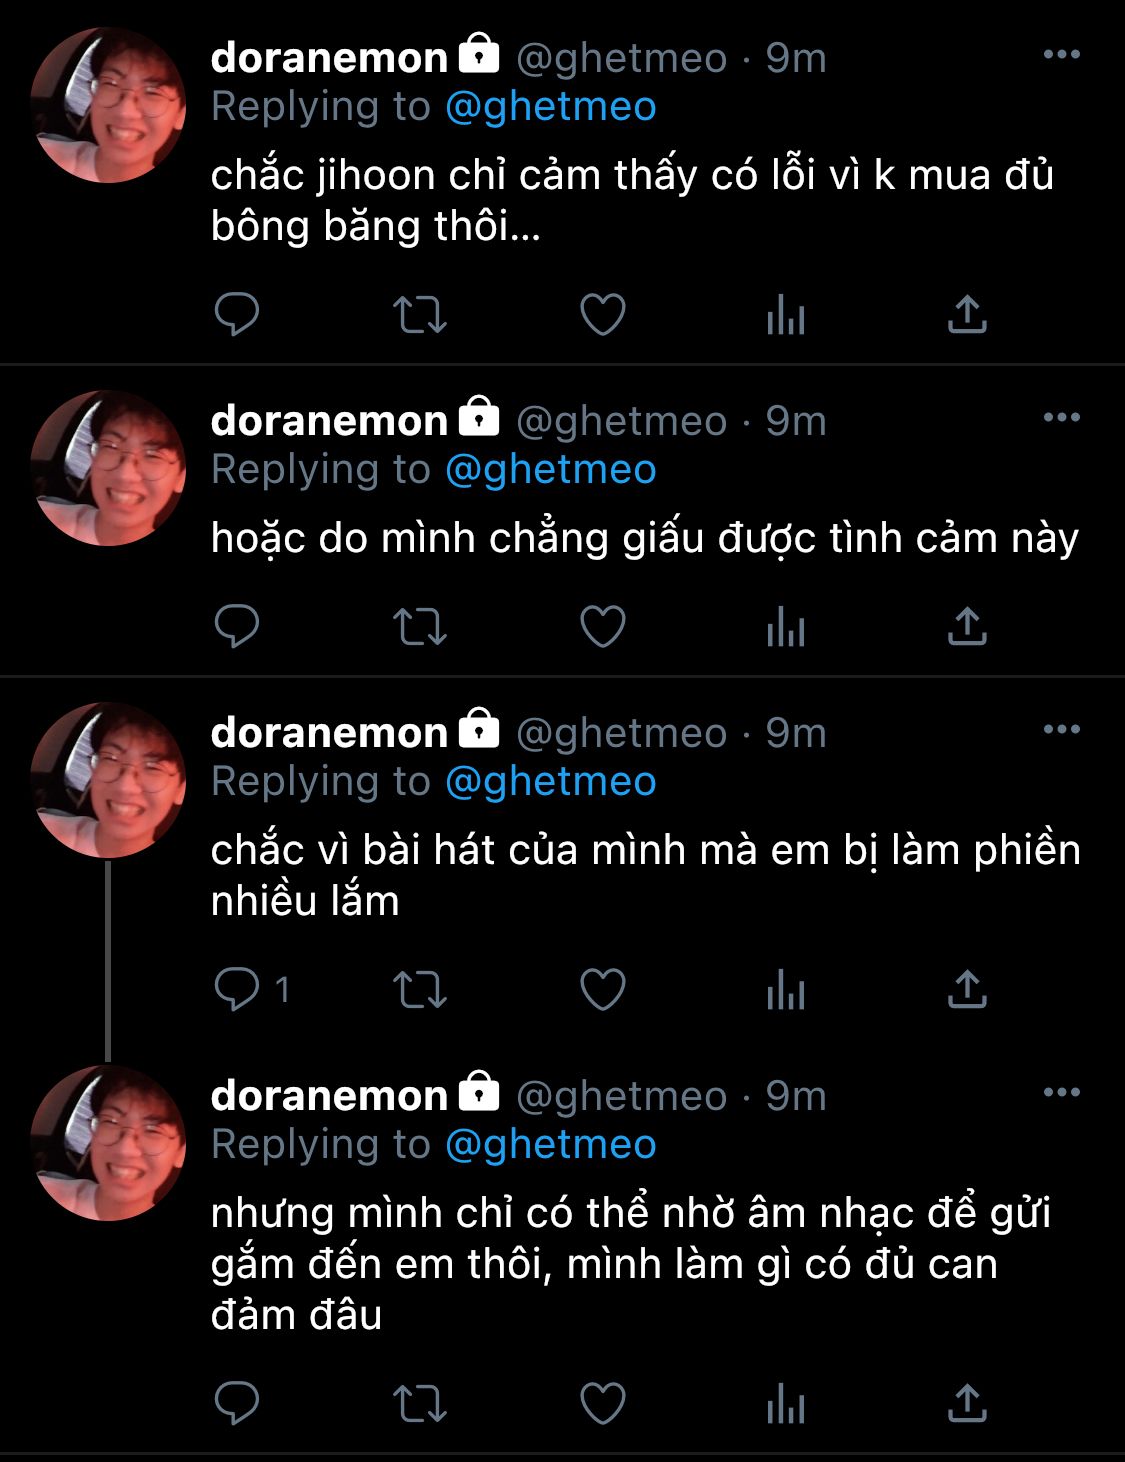1125x1462 pixels.
Task: Retweet the last tweet 'nhưng mình chỉ có thể'
Action: tap(419, 1403)
